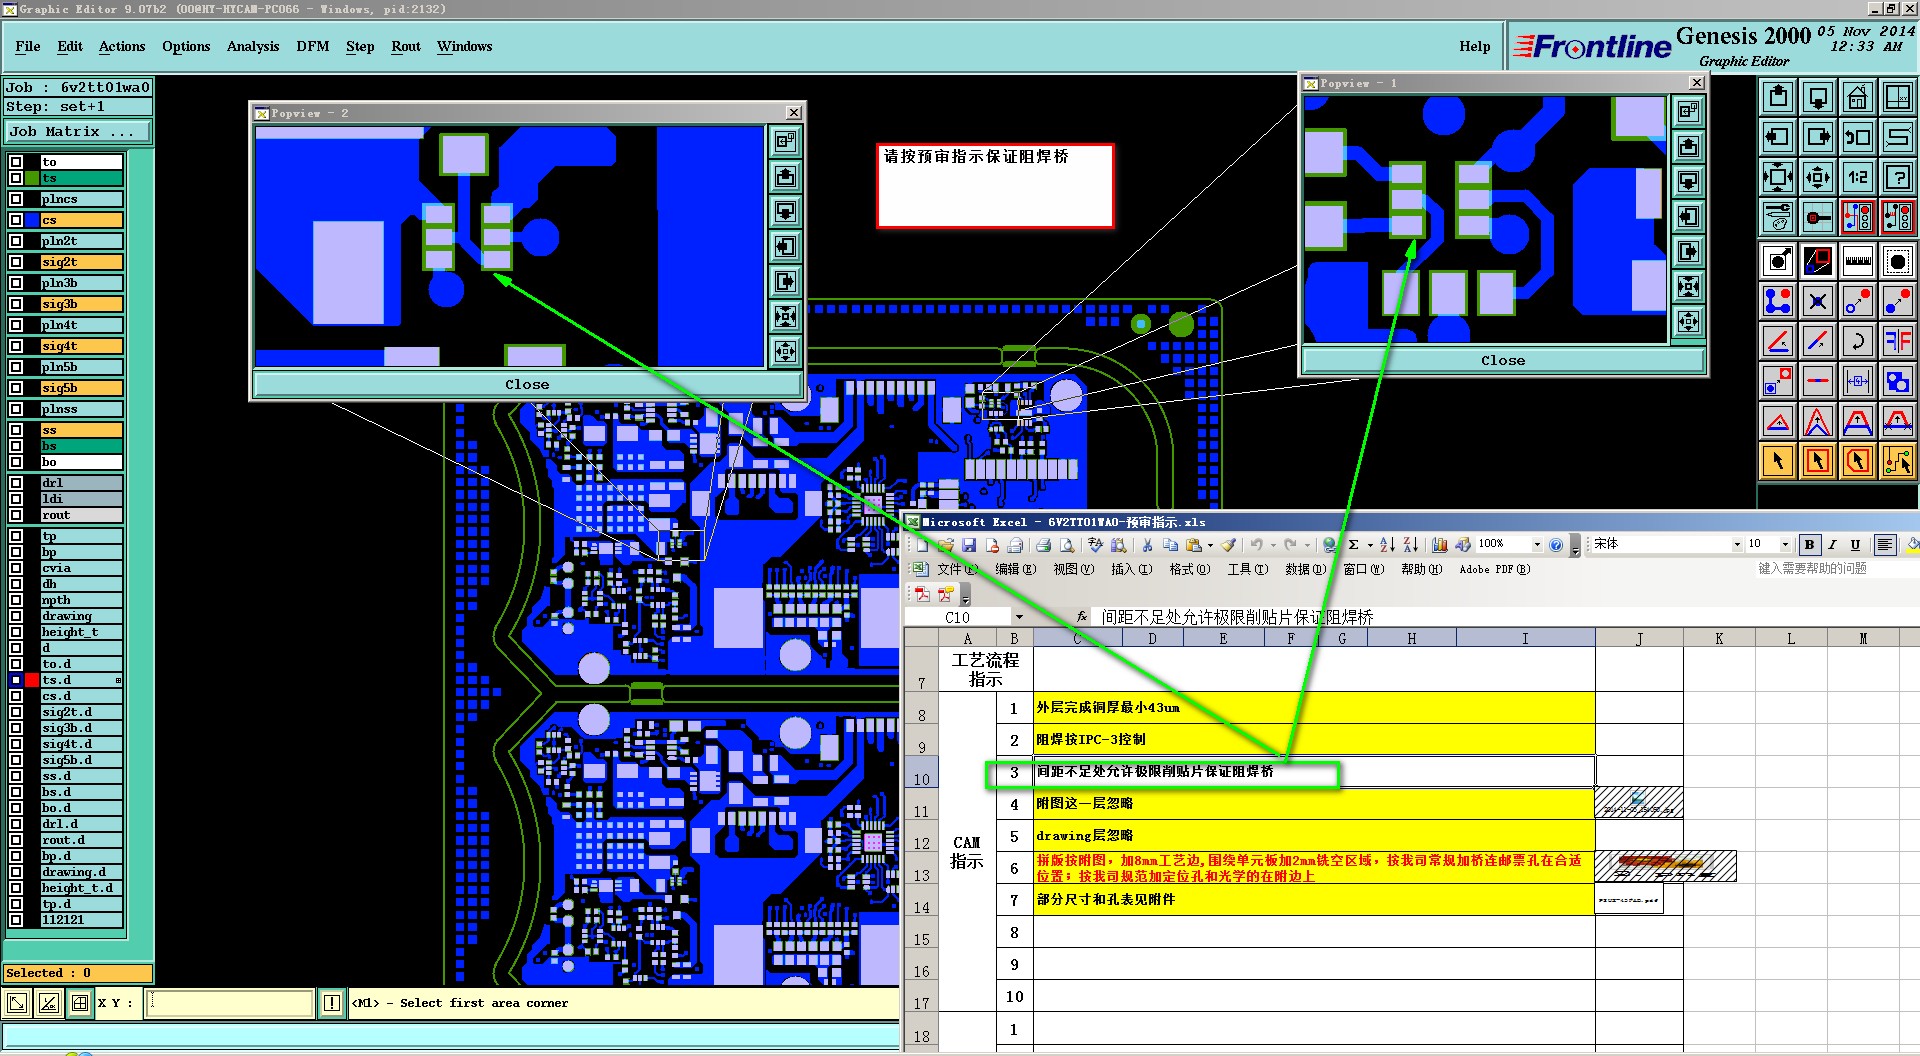Image resolution: width=1920 pixels, height=1056 pixels.
Task: Toggle the checkbox for layer sig2t
Action: [x=16, y=262]
